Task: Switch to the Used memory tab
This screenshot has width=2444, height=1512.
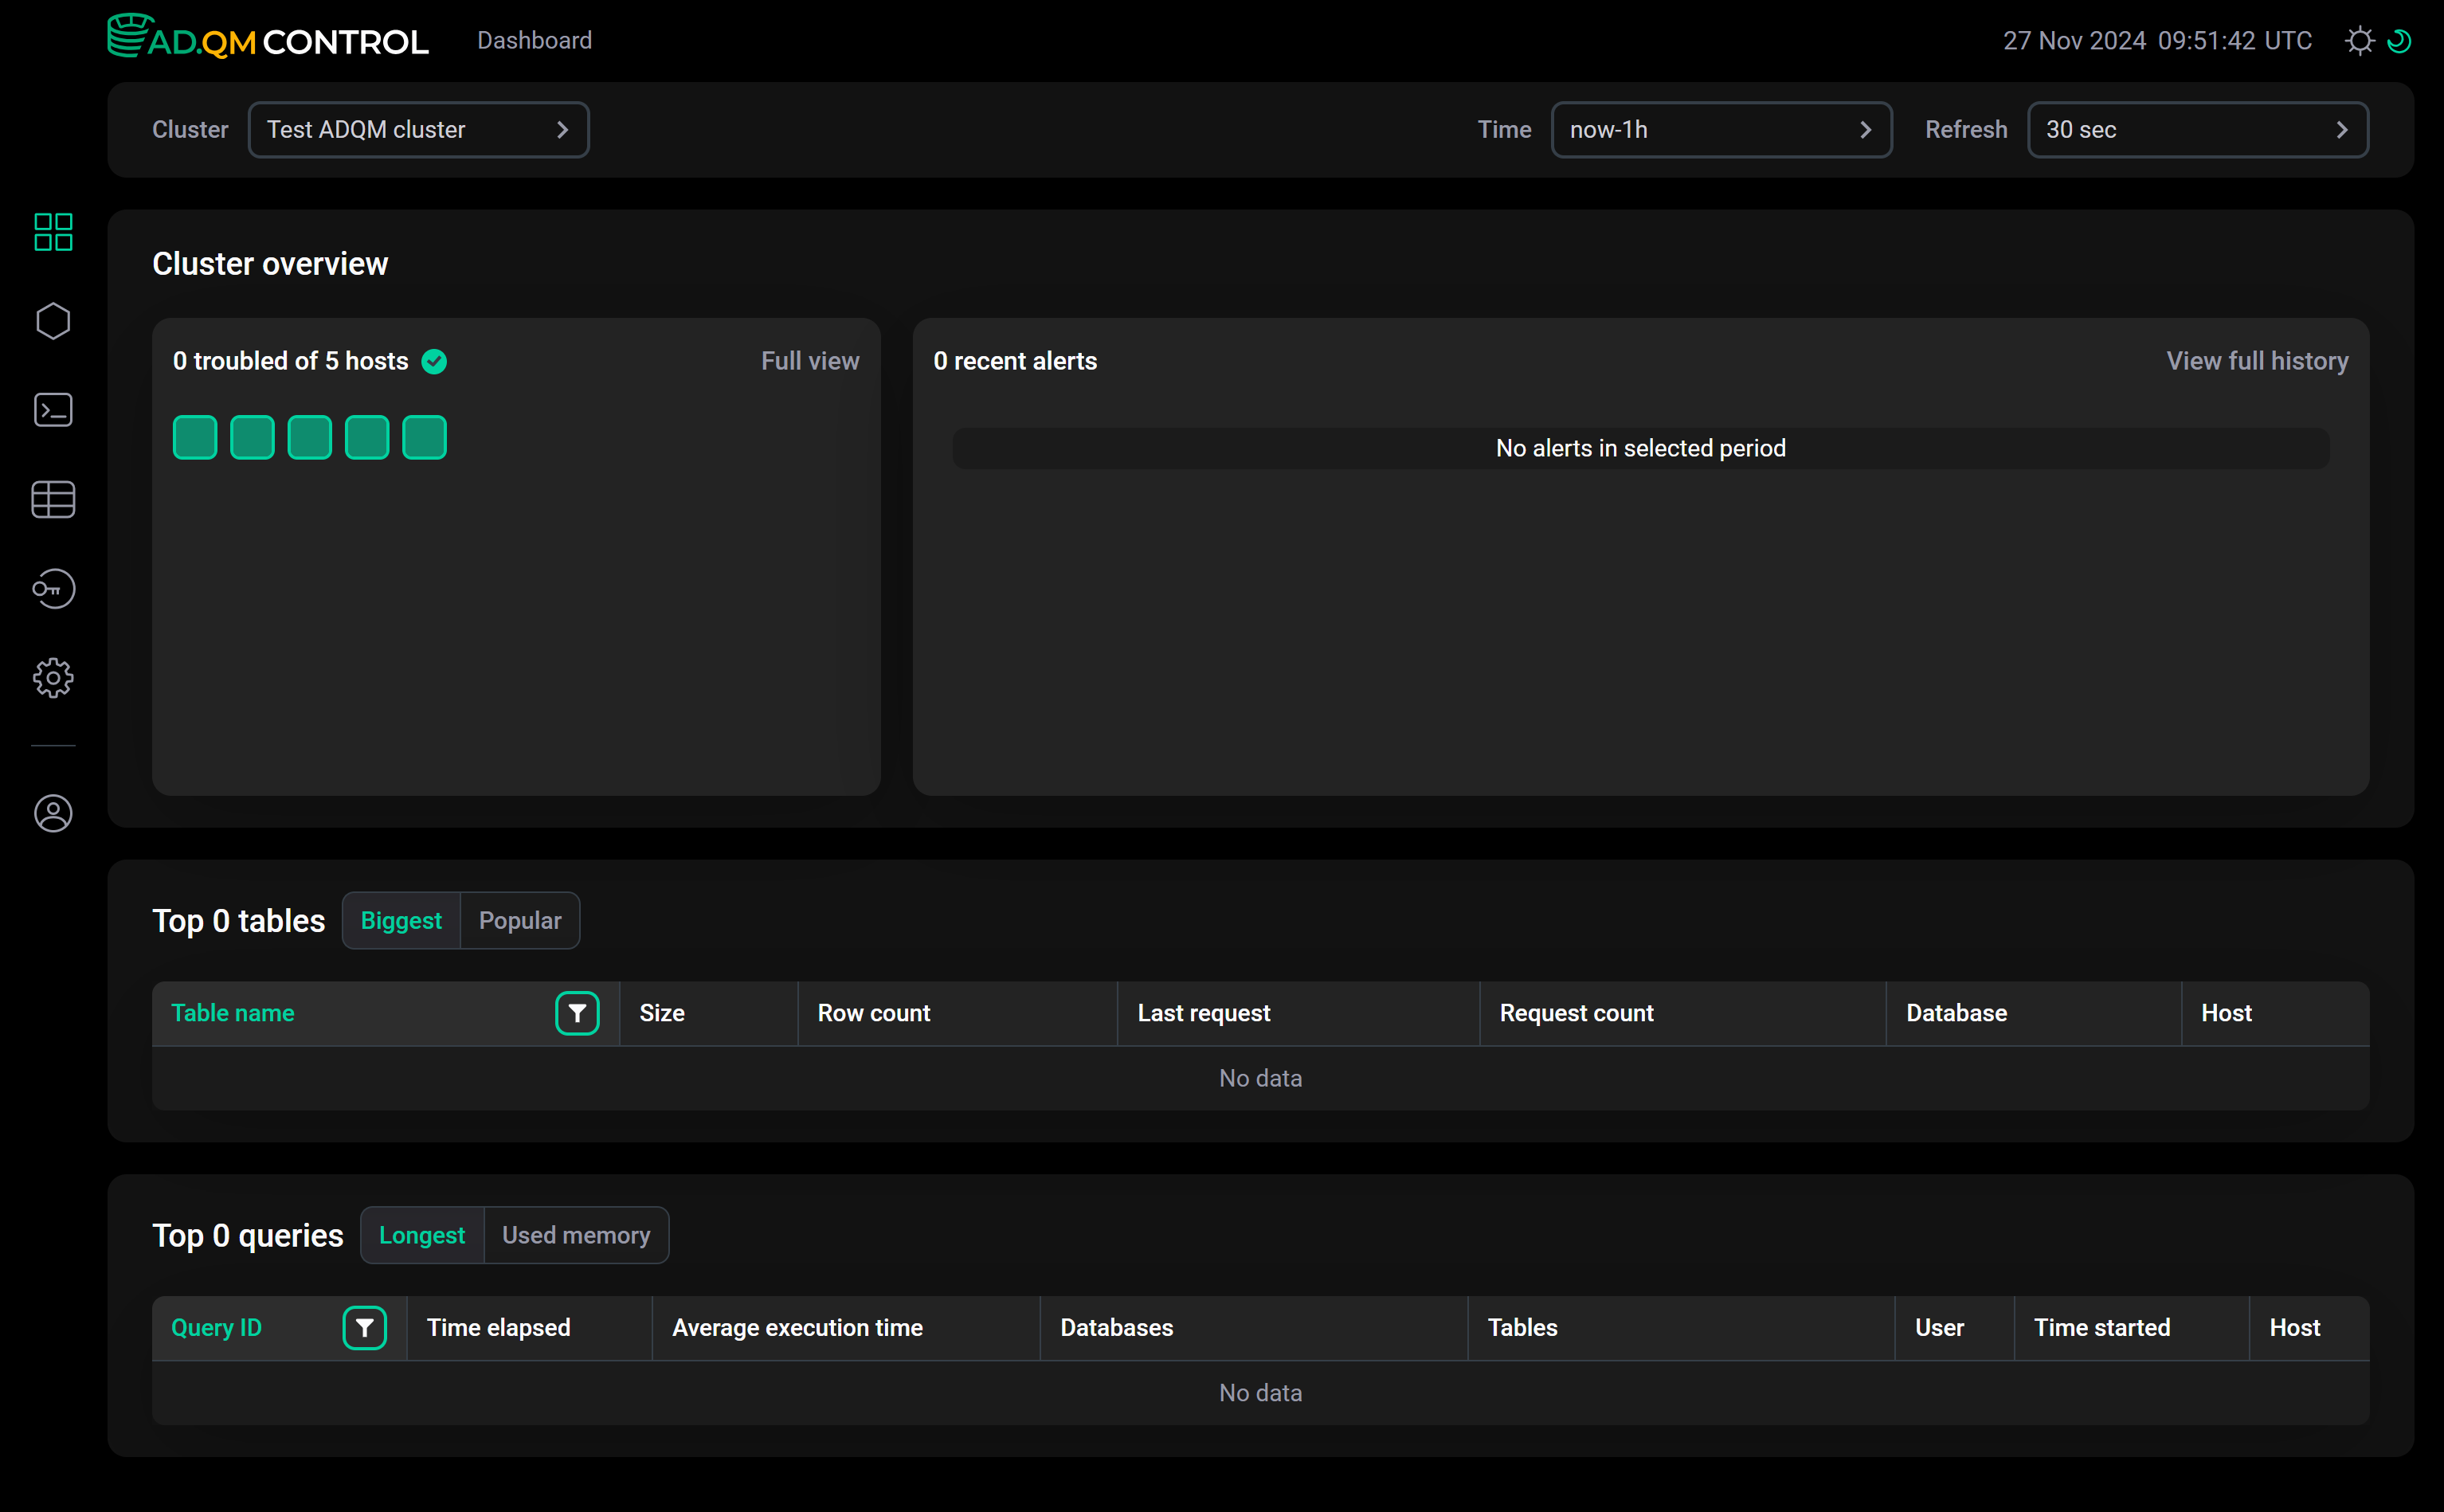Action: (575, 1235)
